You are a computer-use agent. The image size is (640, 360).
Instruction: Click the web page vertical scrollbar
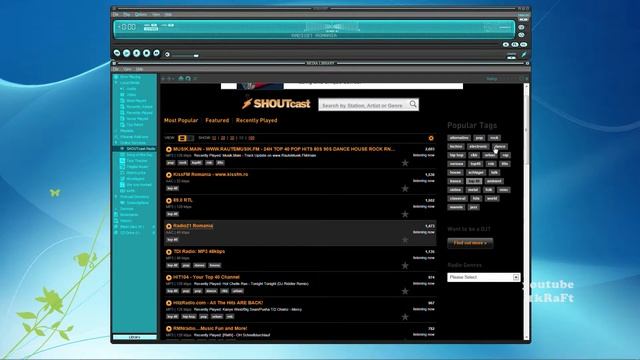(526, 211)
